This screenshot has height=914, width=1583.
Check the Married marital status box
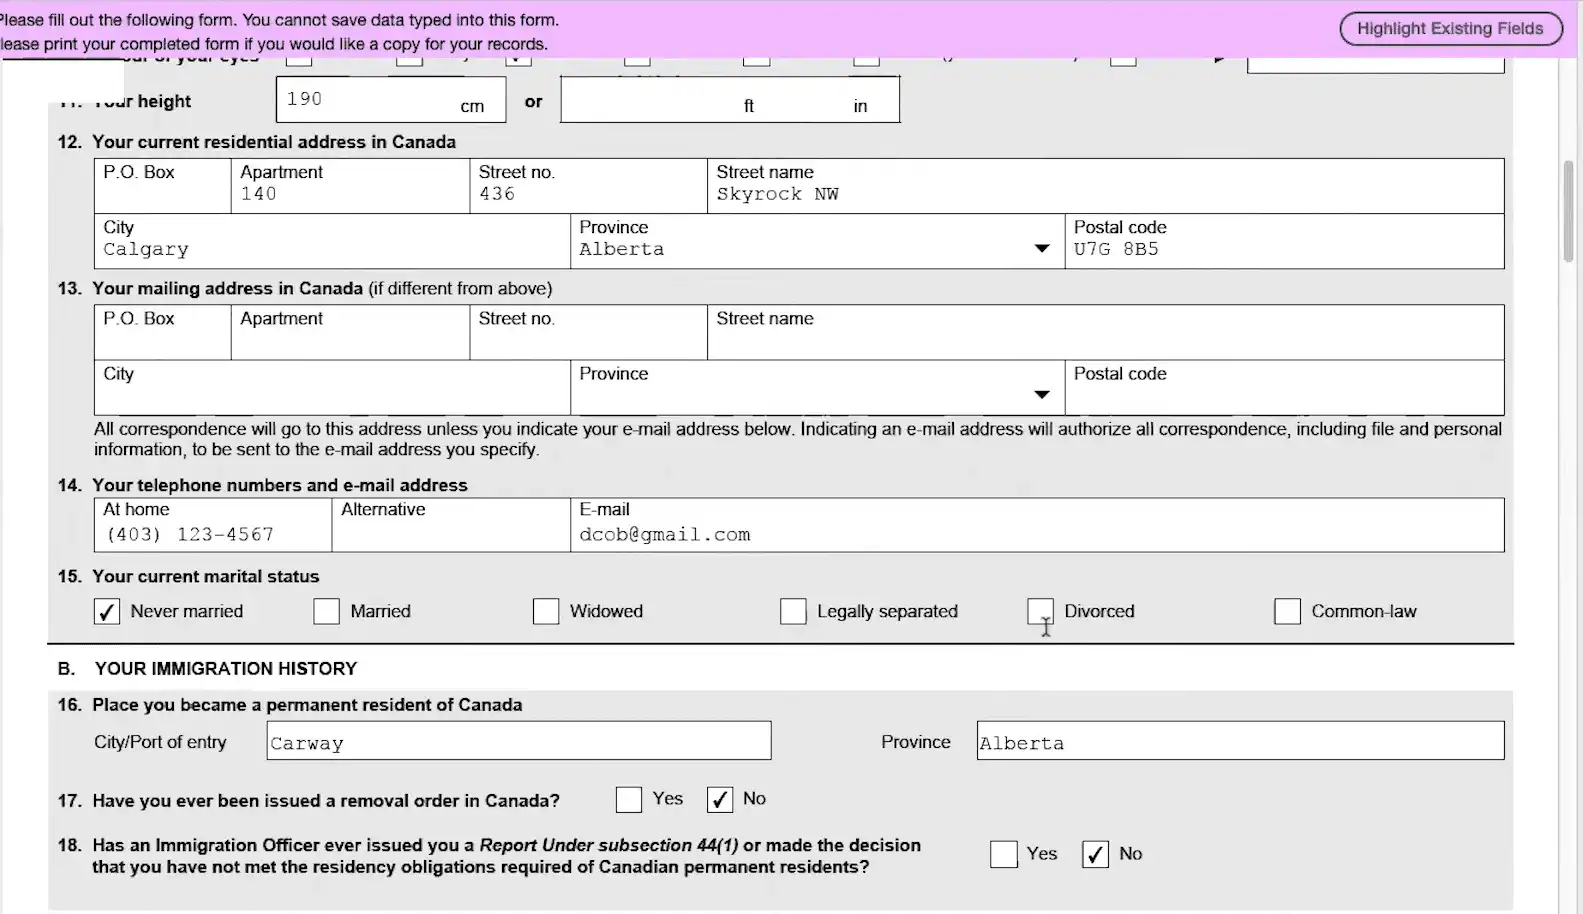click(x=327, y=612)
